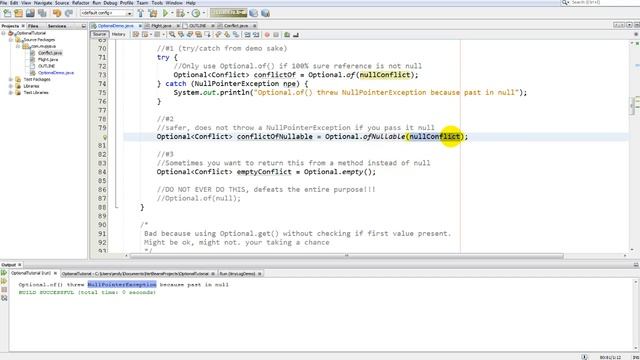Click the search field in top right

601,2
